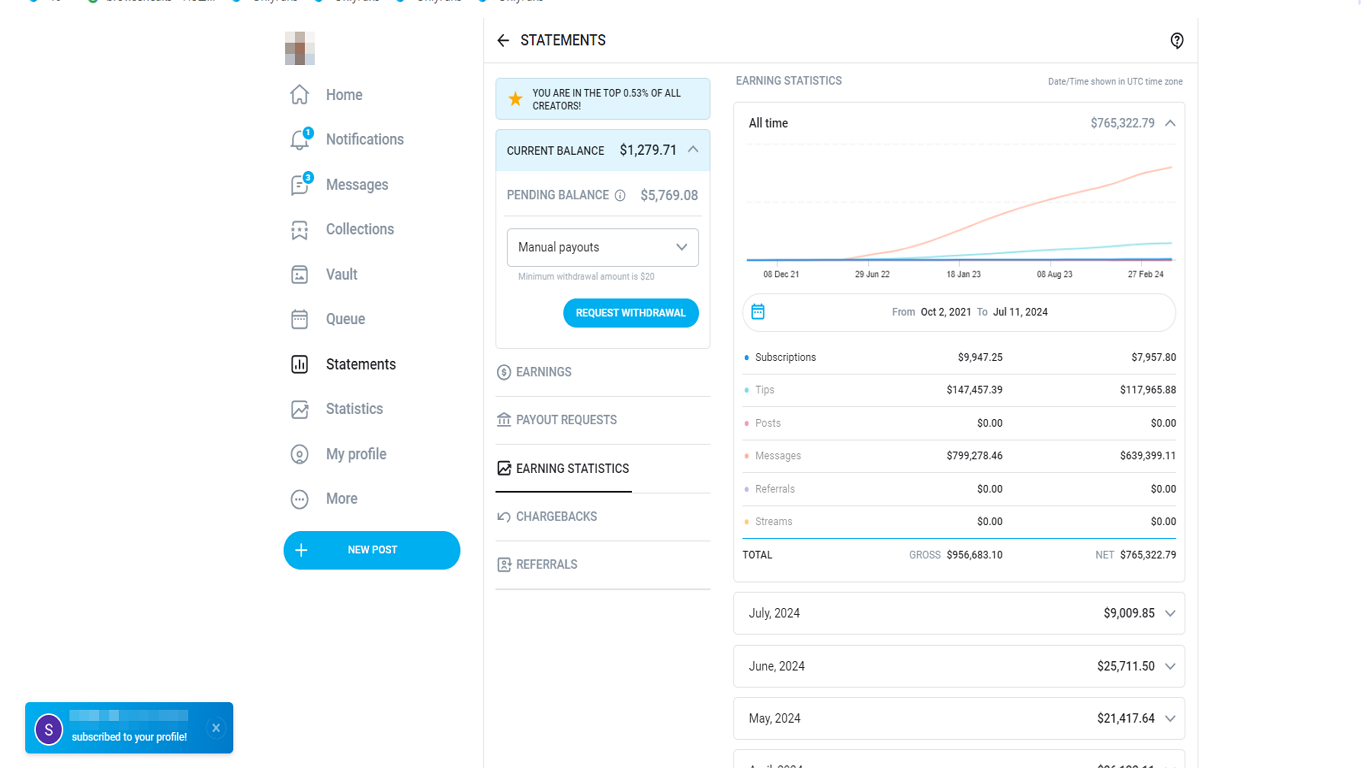The image size is (1366, 768).
Task: Dismiss the subscribed notification toast
Action: [x=216, y=728]
